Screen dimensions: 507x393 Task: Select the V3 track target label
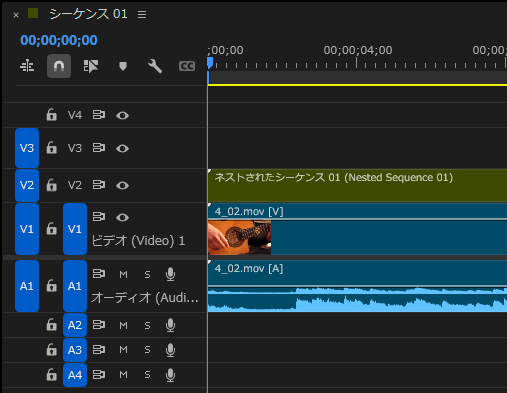click(75, 148)
